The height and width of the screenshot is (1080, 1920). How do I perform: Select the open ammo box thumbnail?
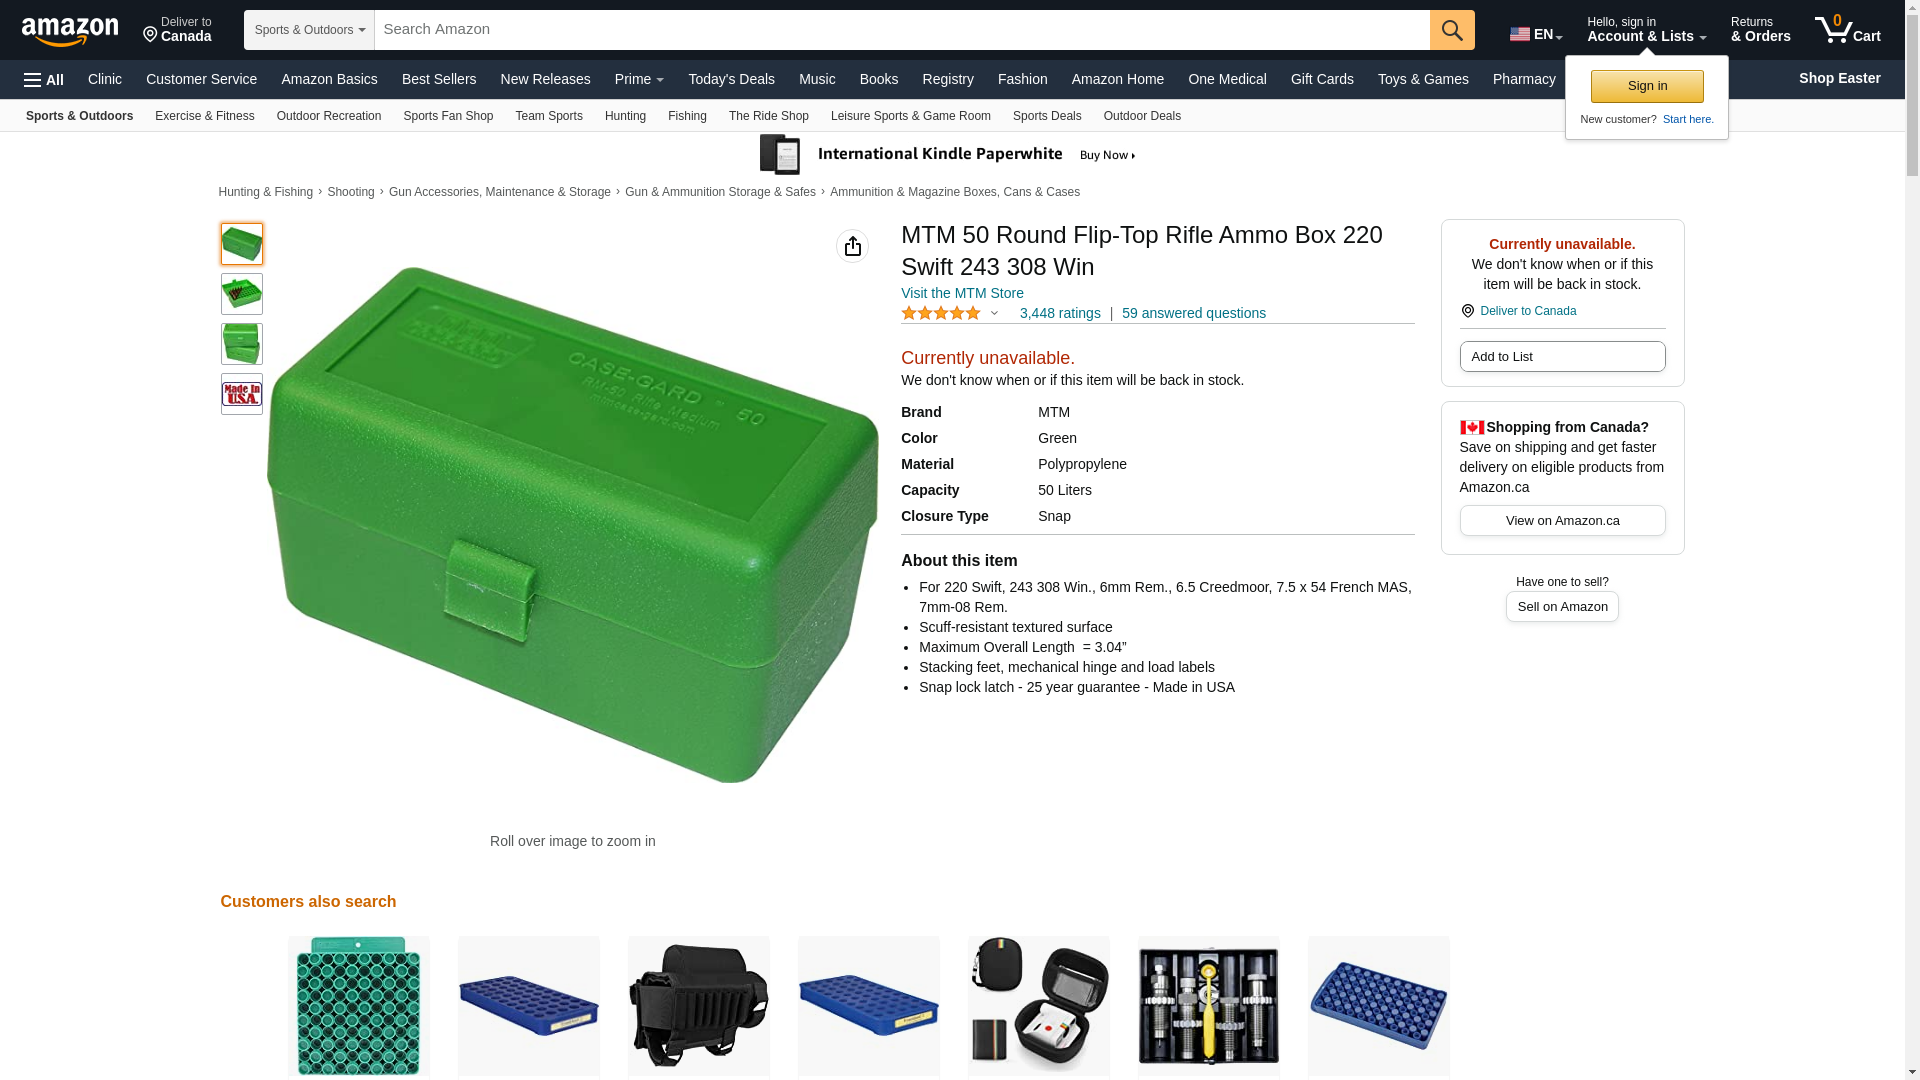point(242,294)
